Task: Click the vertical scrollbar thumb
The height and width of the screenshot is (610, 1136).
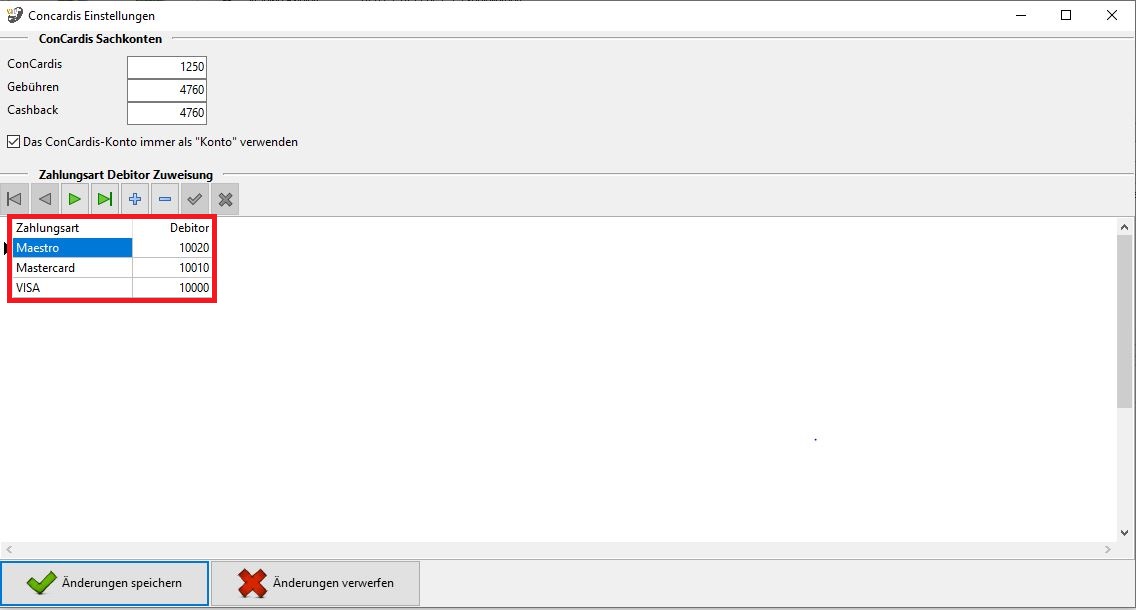Action: pyautogui.click(x=1124, y=321)
